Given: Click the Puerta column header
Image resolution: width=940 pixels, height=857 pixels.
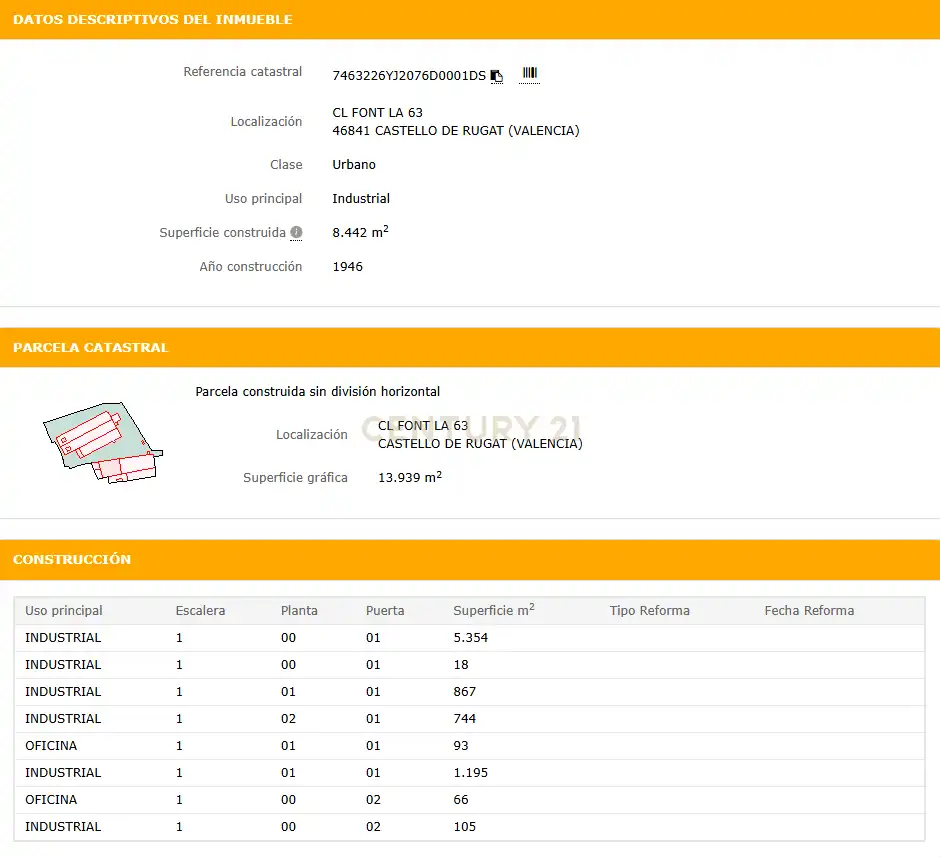Looking at the screenshot, I should point(385,611).
